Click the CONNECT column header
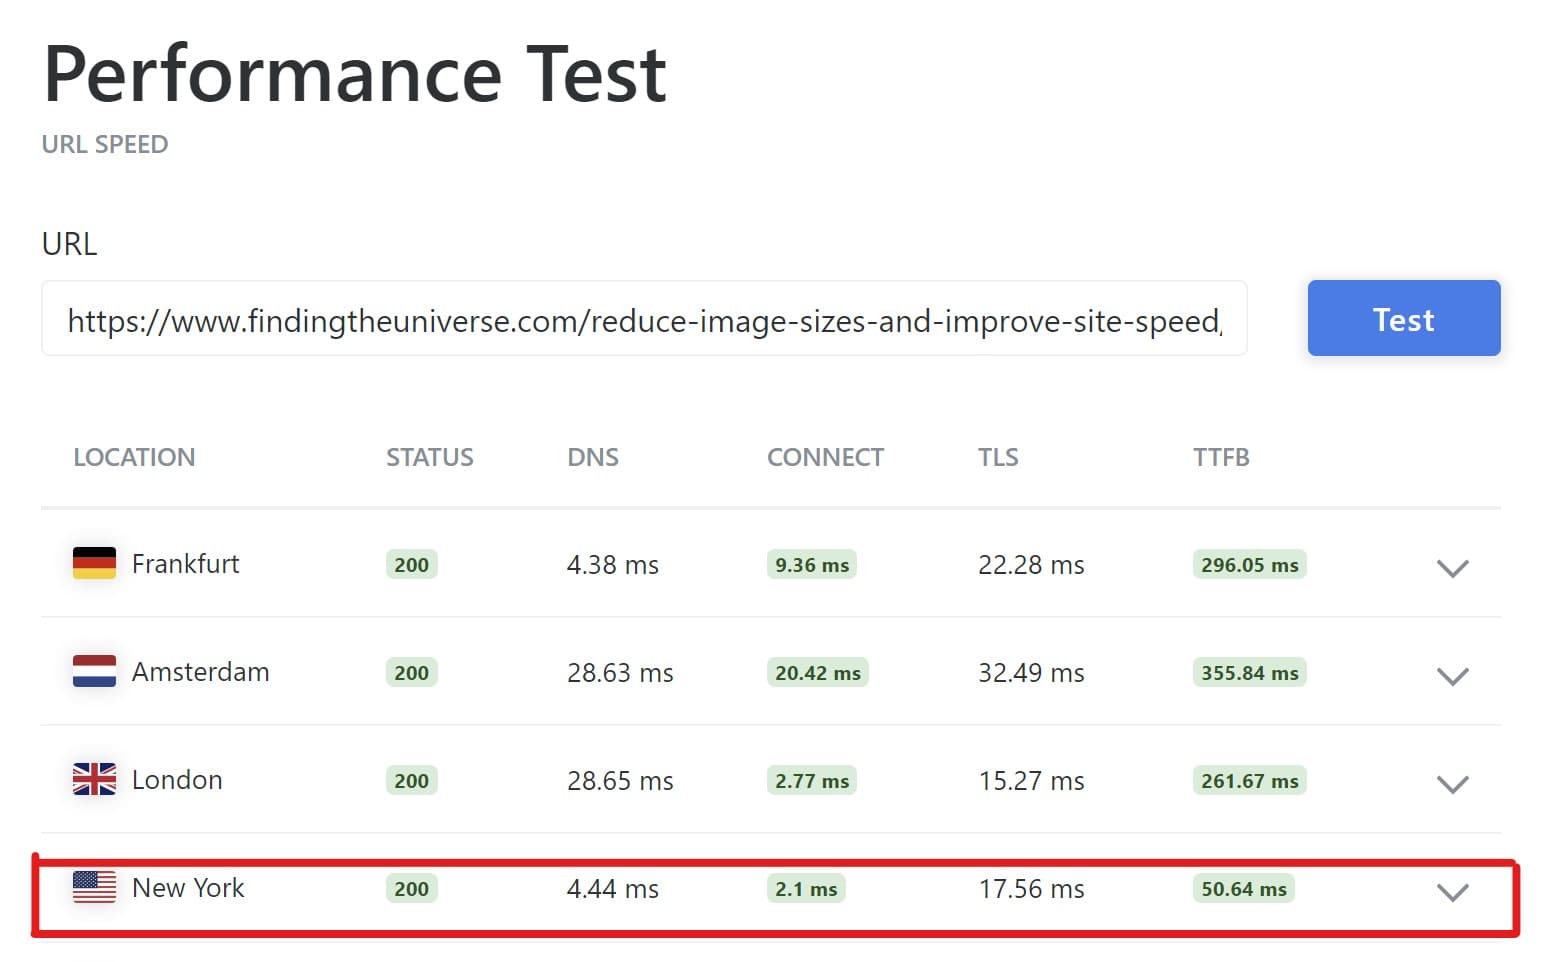The image size is (1556, 962). 825,457
